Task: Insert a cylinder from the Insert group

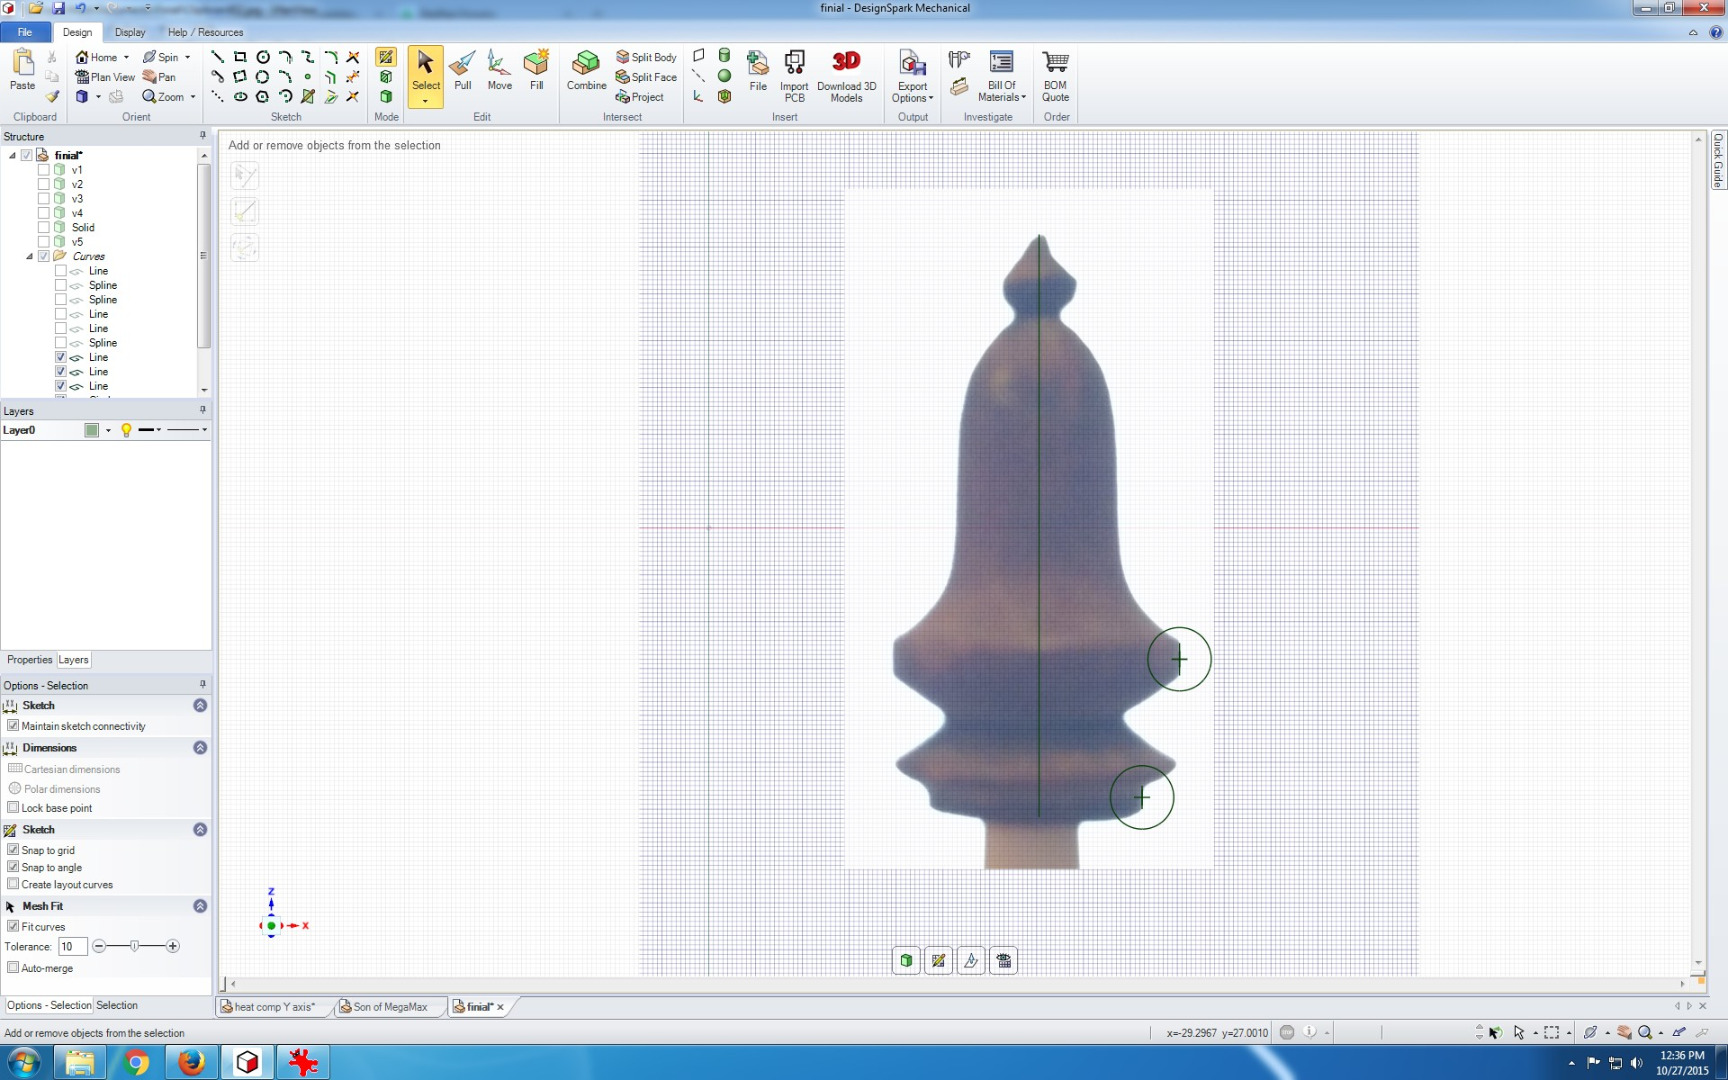Action: (724, 56)
